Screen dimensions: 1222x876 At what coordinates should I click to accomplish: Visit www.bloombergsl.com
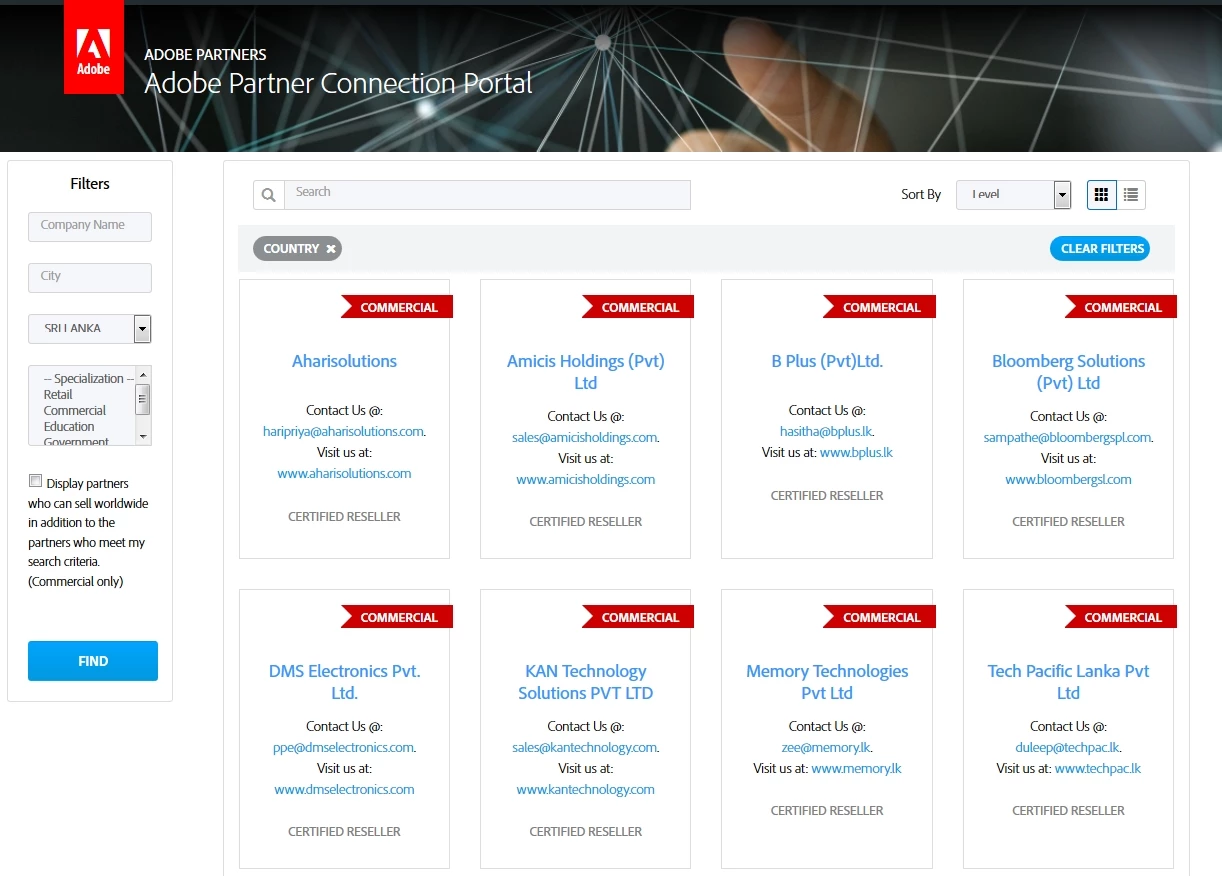(x=1068, y=479)
